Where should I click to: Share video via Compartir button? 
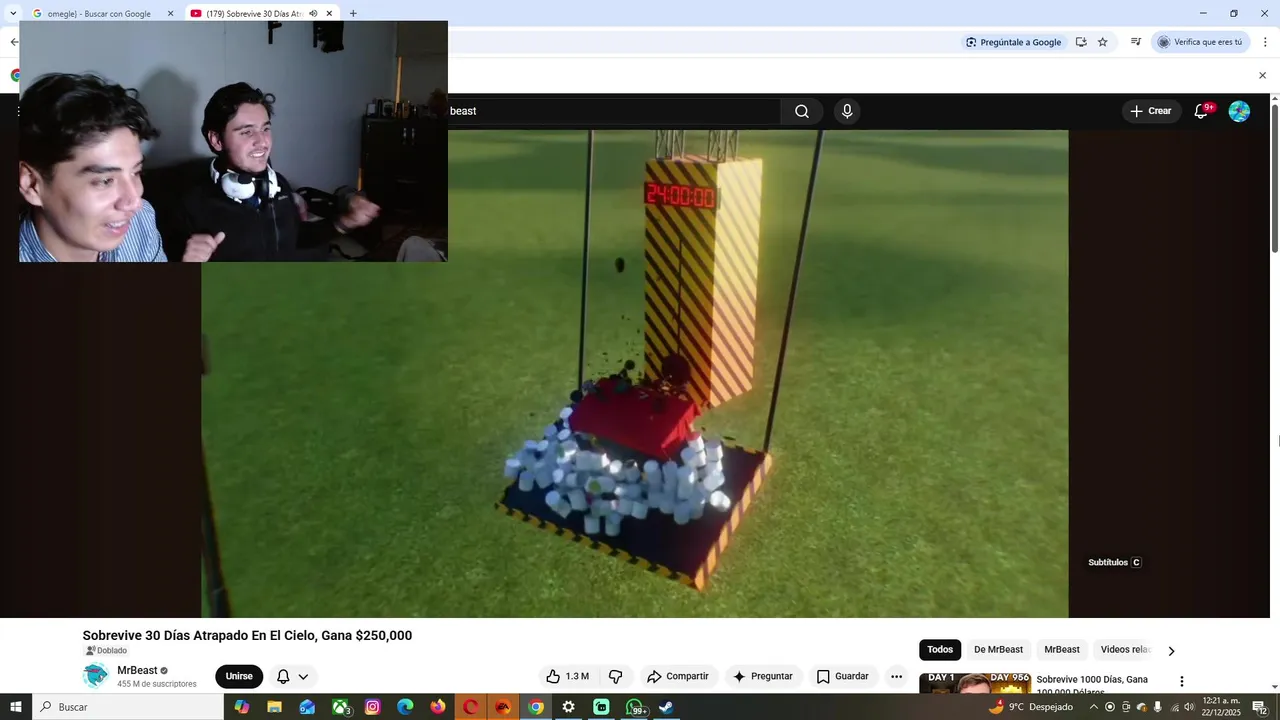678,676
